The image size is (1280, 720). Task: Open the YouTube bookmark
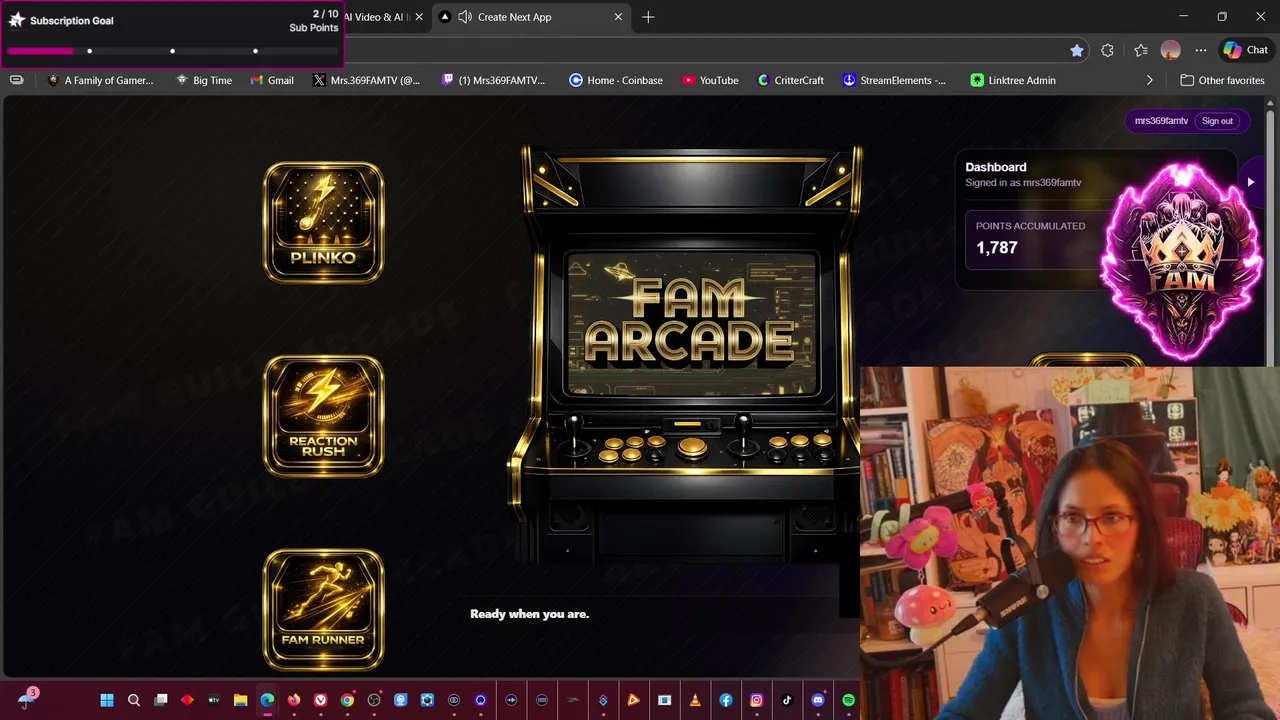pos(711,80)
